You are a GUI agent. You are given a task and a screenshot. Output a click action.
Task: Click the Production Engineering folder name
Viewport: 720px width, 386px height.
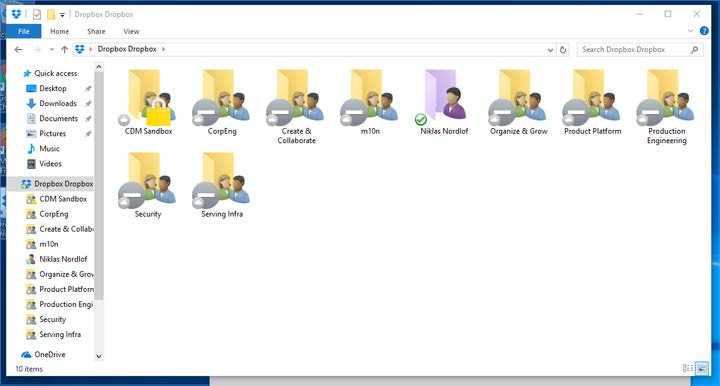[x=667, y=136]
